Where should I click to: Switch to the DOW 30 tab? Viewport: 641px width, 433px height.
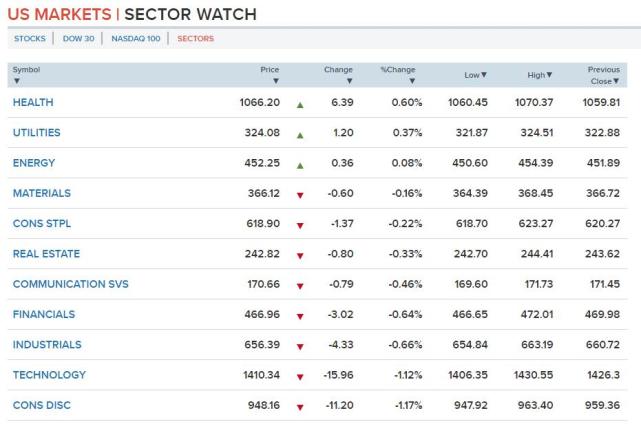[76, 39]
